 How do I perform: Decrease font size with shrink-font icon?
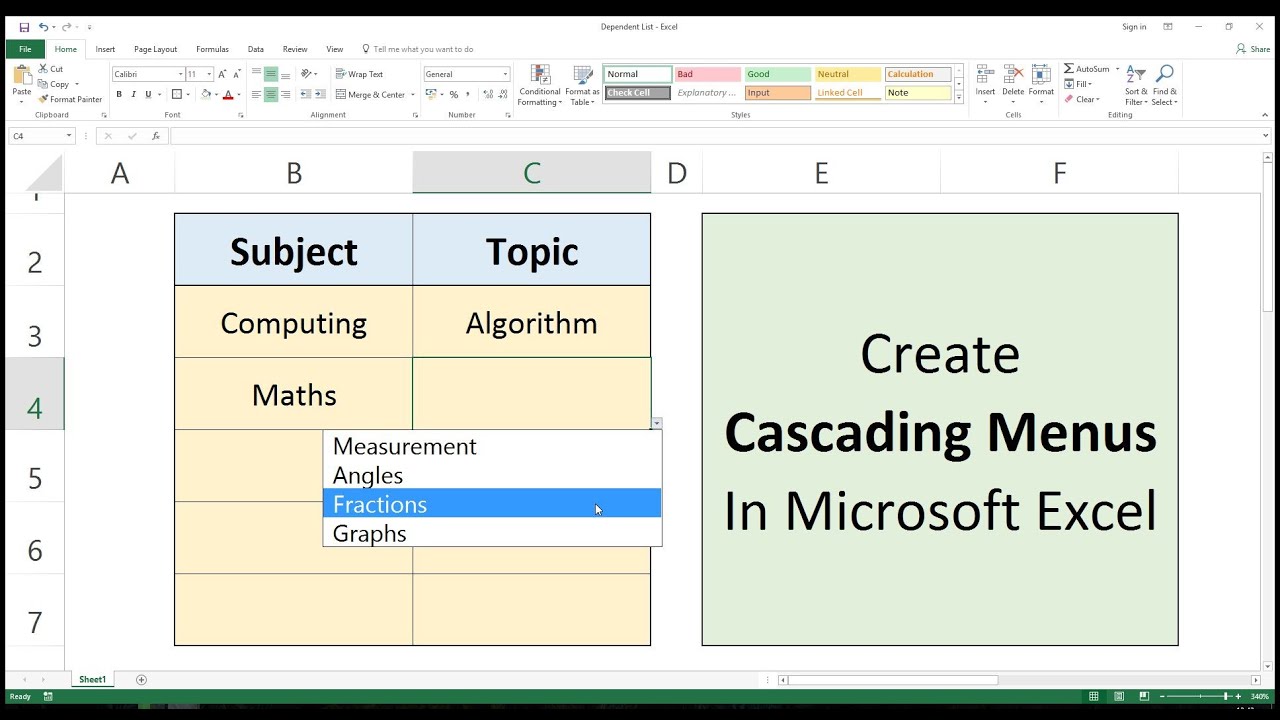click(236, 74)
